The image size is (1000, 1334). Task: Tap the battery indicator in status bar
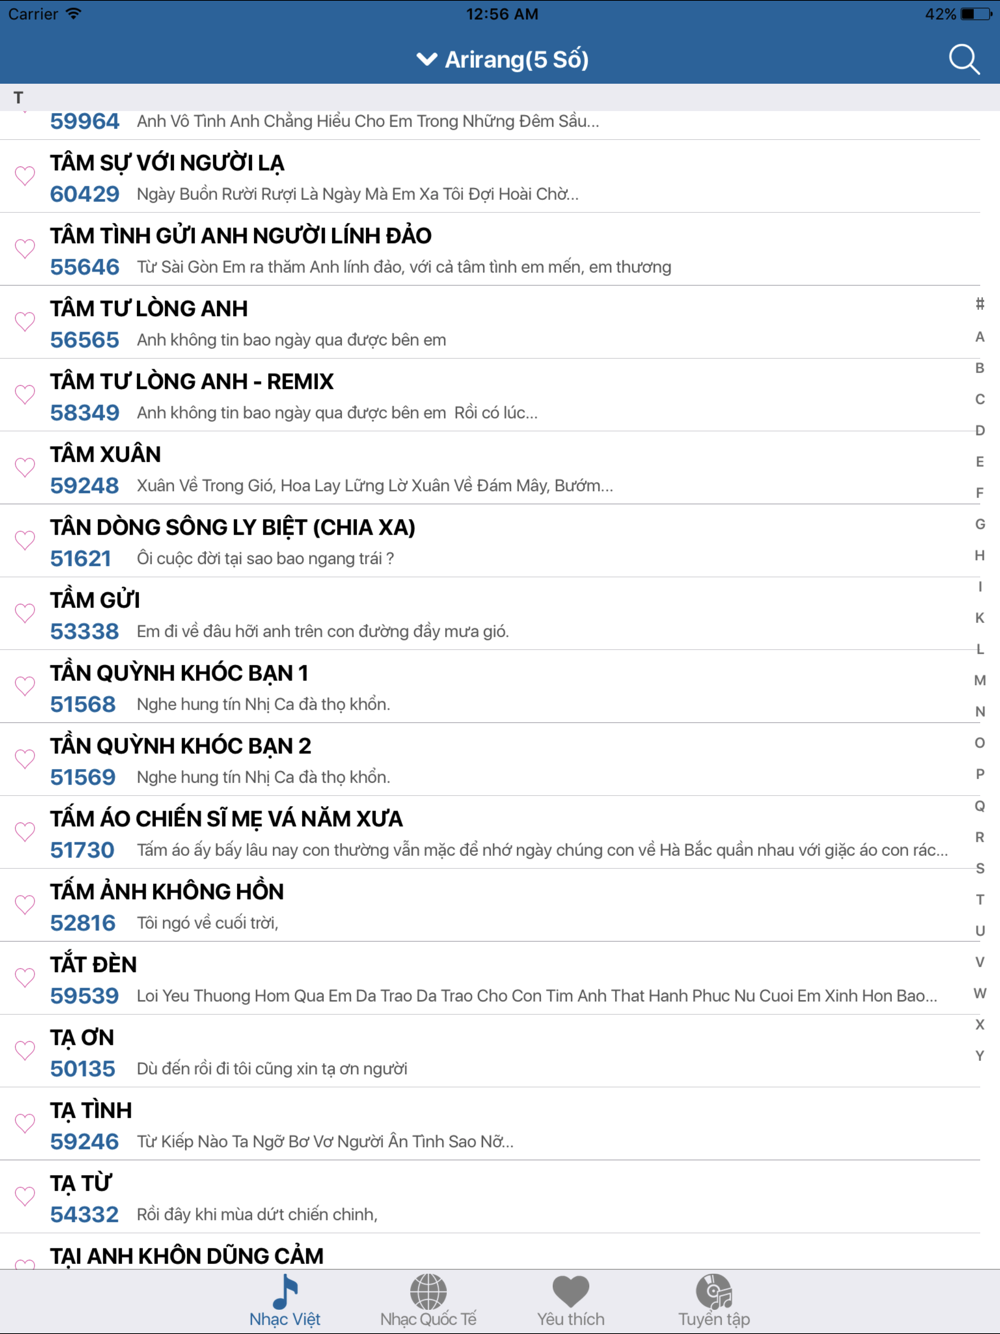974,14
